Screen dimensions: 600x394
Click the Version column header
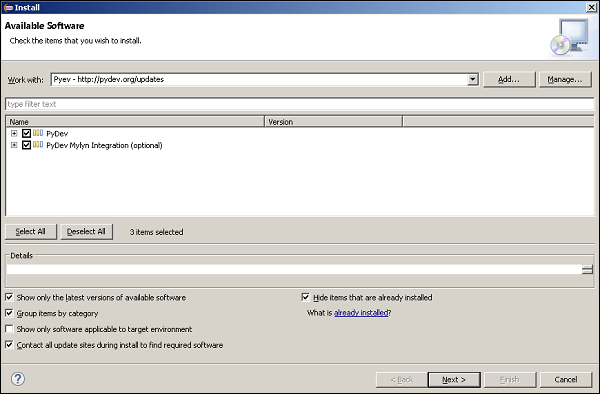pyautogui.click(x=333, y=122)
